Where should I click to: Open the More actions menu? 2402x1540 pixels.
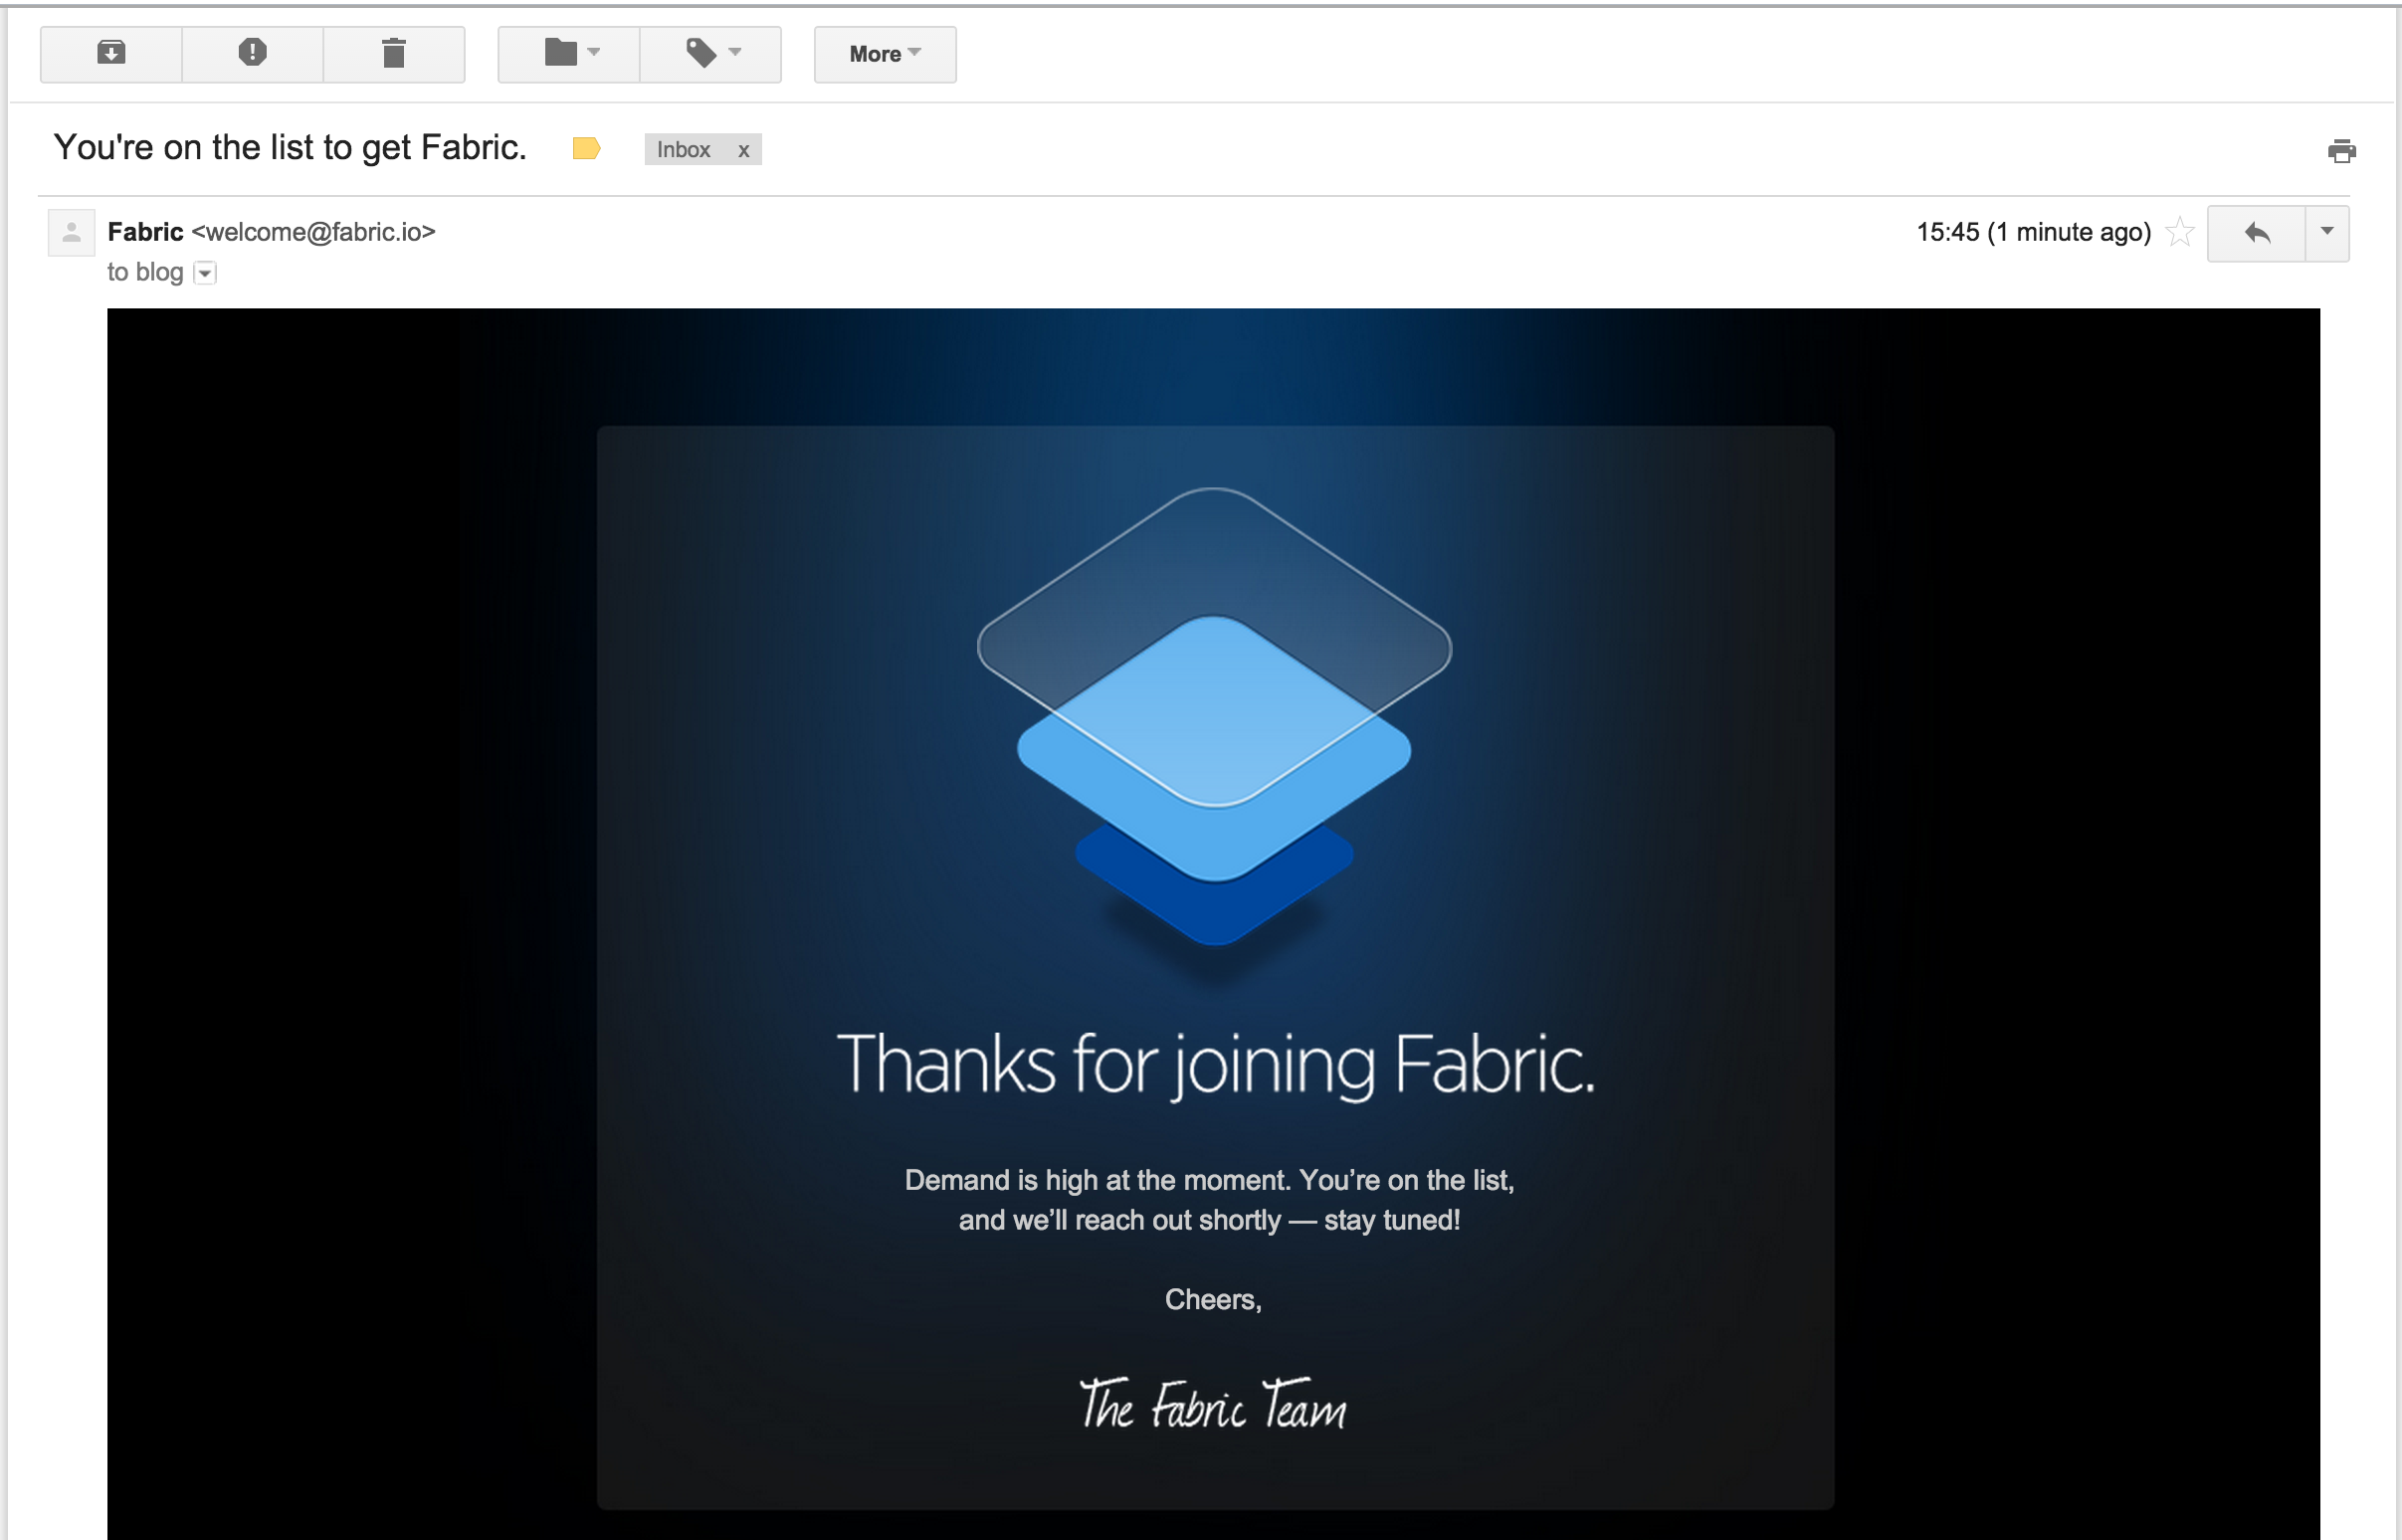pyautogui.click(x=885, y=54)
